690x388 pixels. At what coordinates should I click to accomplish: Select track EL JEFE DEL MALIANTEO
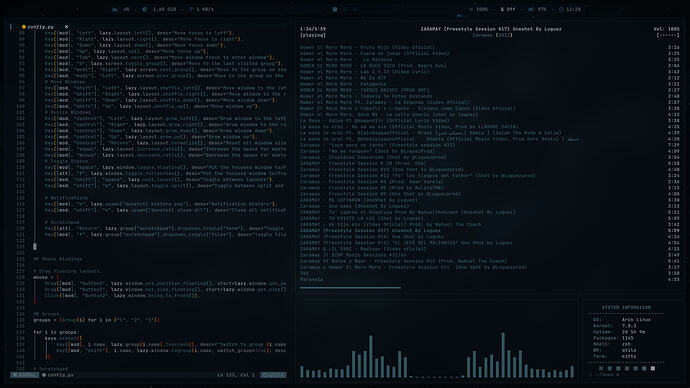point(406,243)
